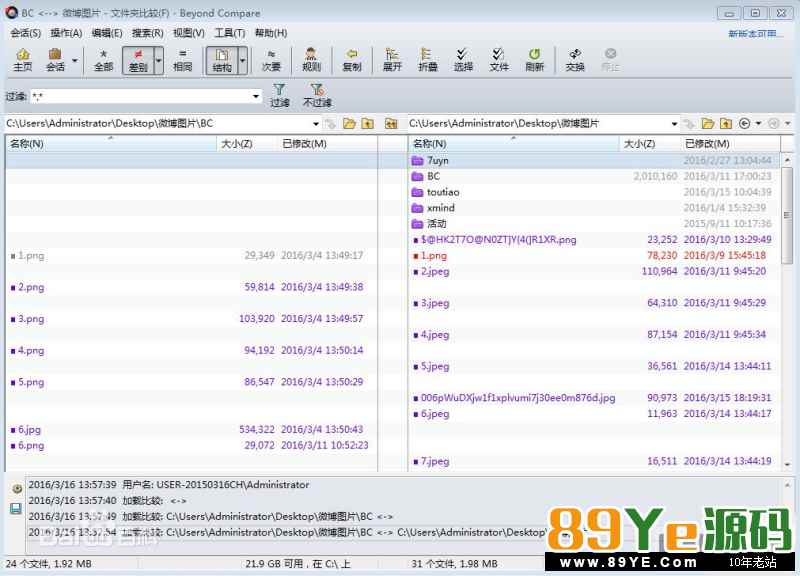Viewport: 800px width, 576px height.
Task: Toggle 全部 show all files
Action: pyautogui.click(x=103, y=60)
